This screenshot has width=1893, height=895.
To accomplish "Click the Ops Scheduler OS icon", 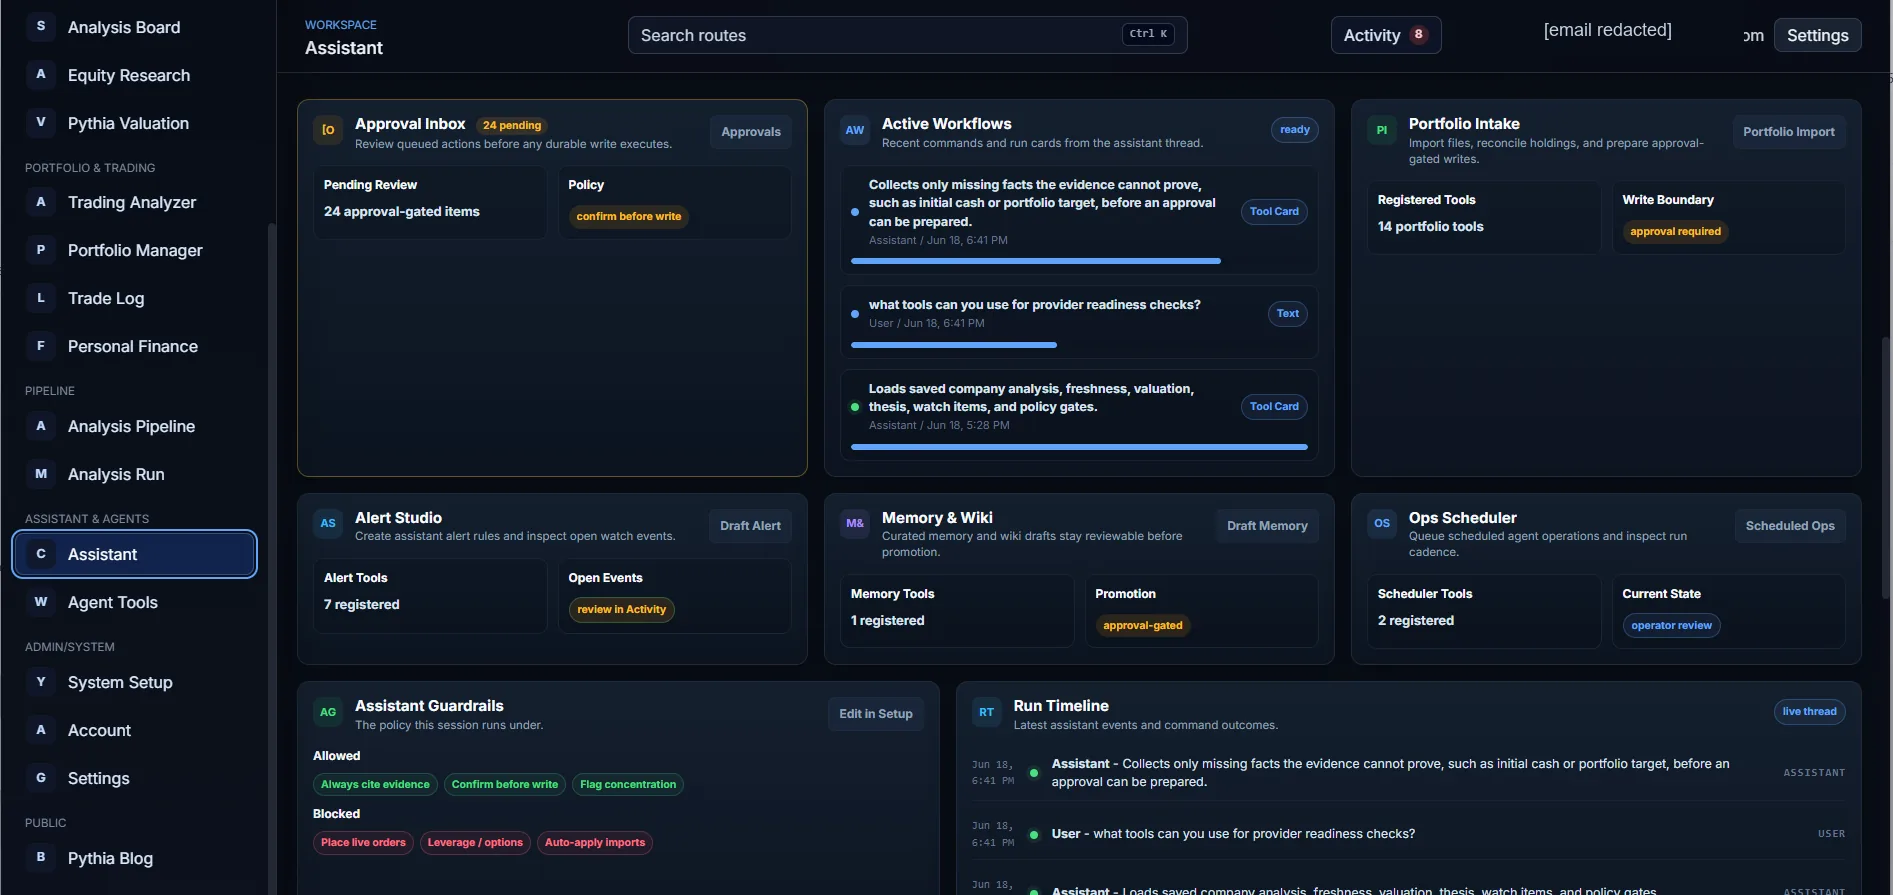I will (x=1382, y=524).
